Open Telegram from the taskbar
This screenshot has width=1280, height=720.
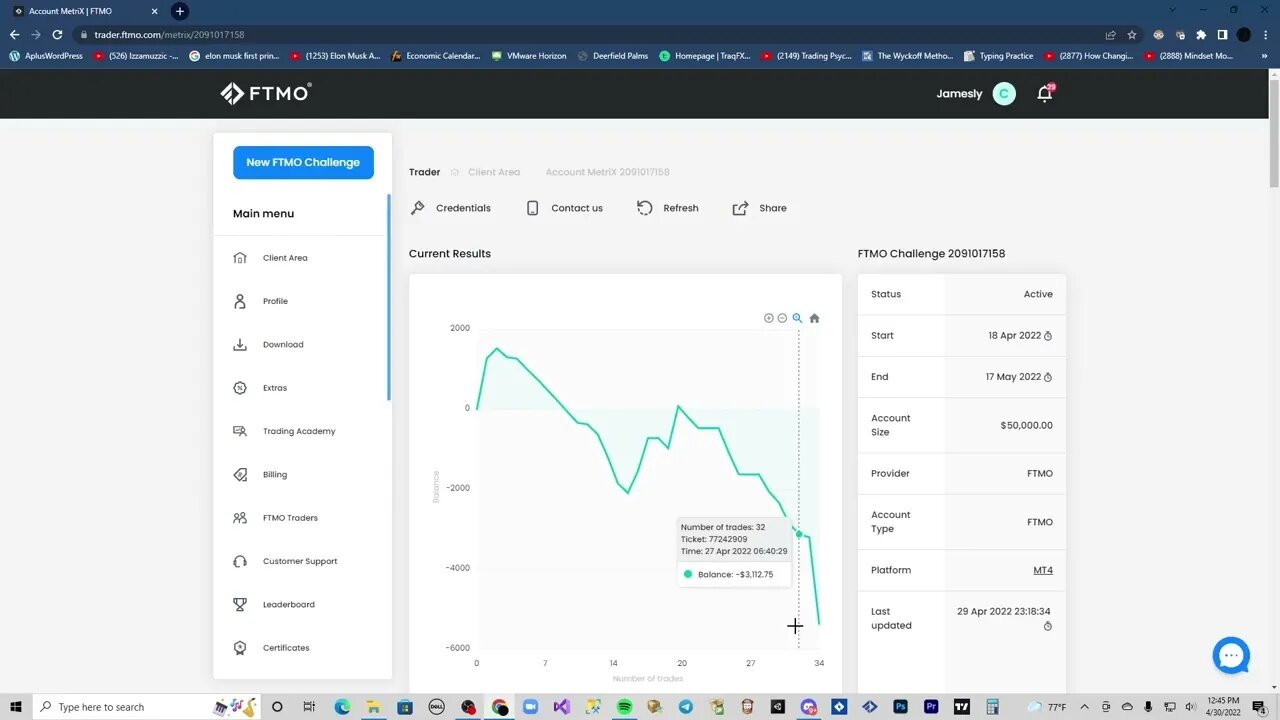[x=685, y=707]
